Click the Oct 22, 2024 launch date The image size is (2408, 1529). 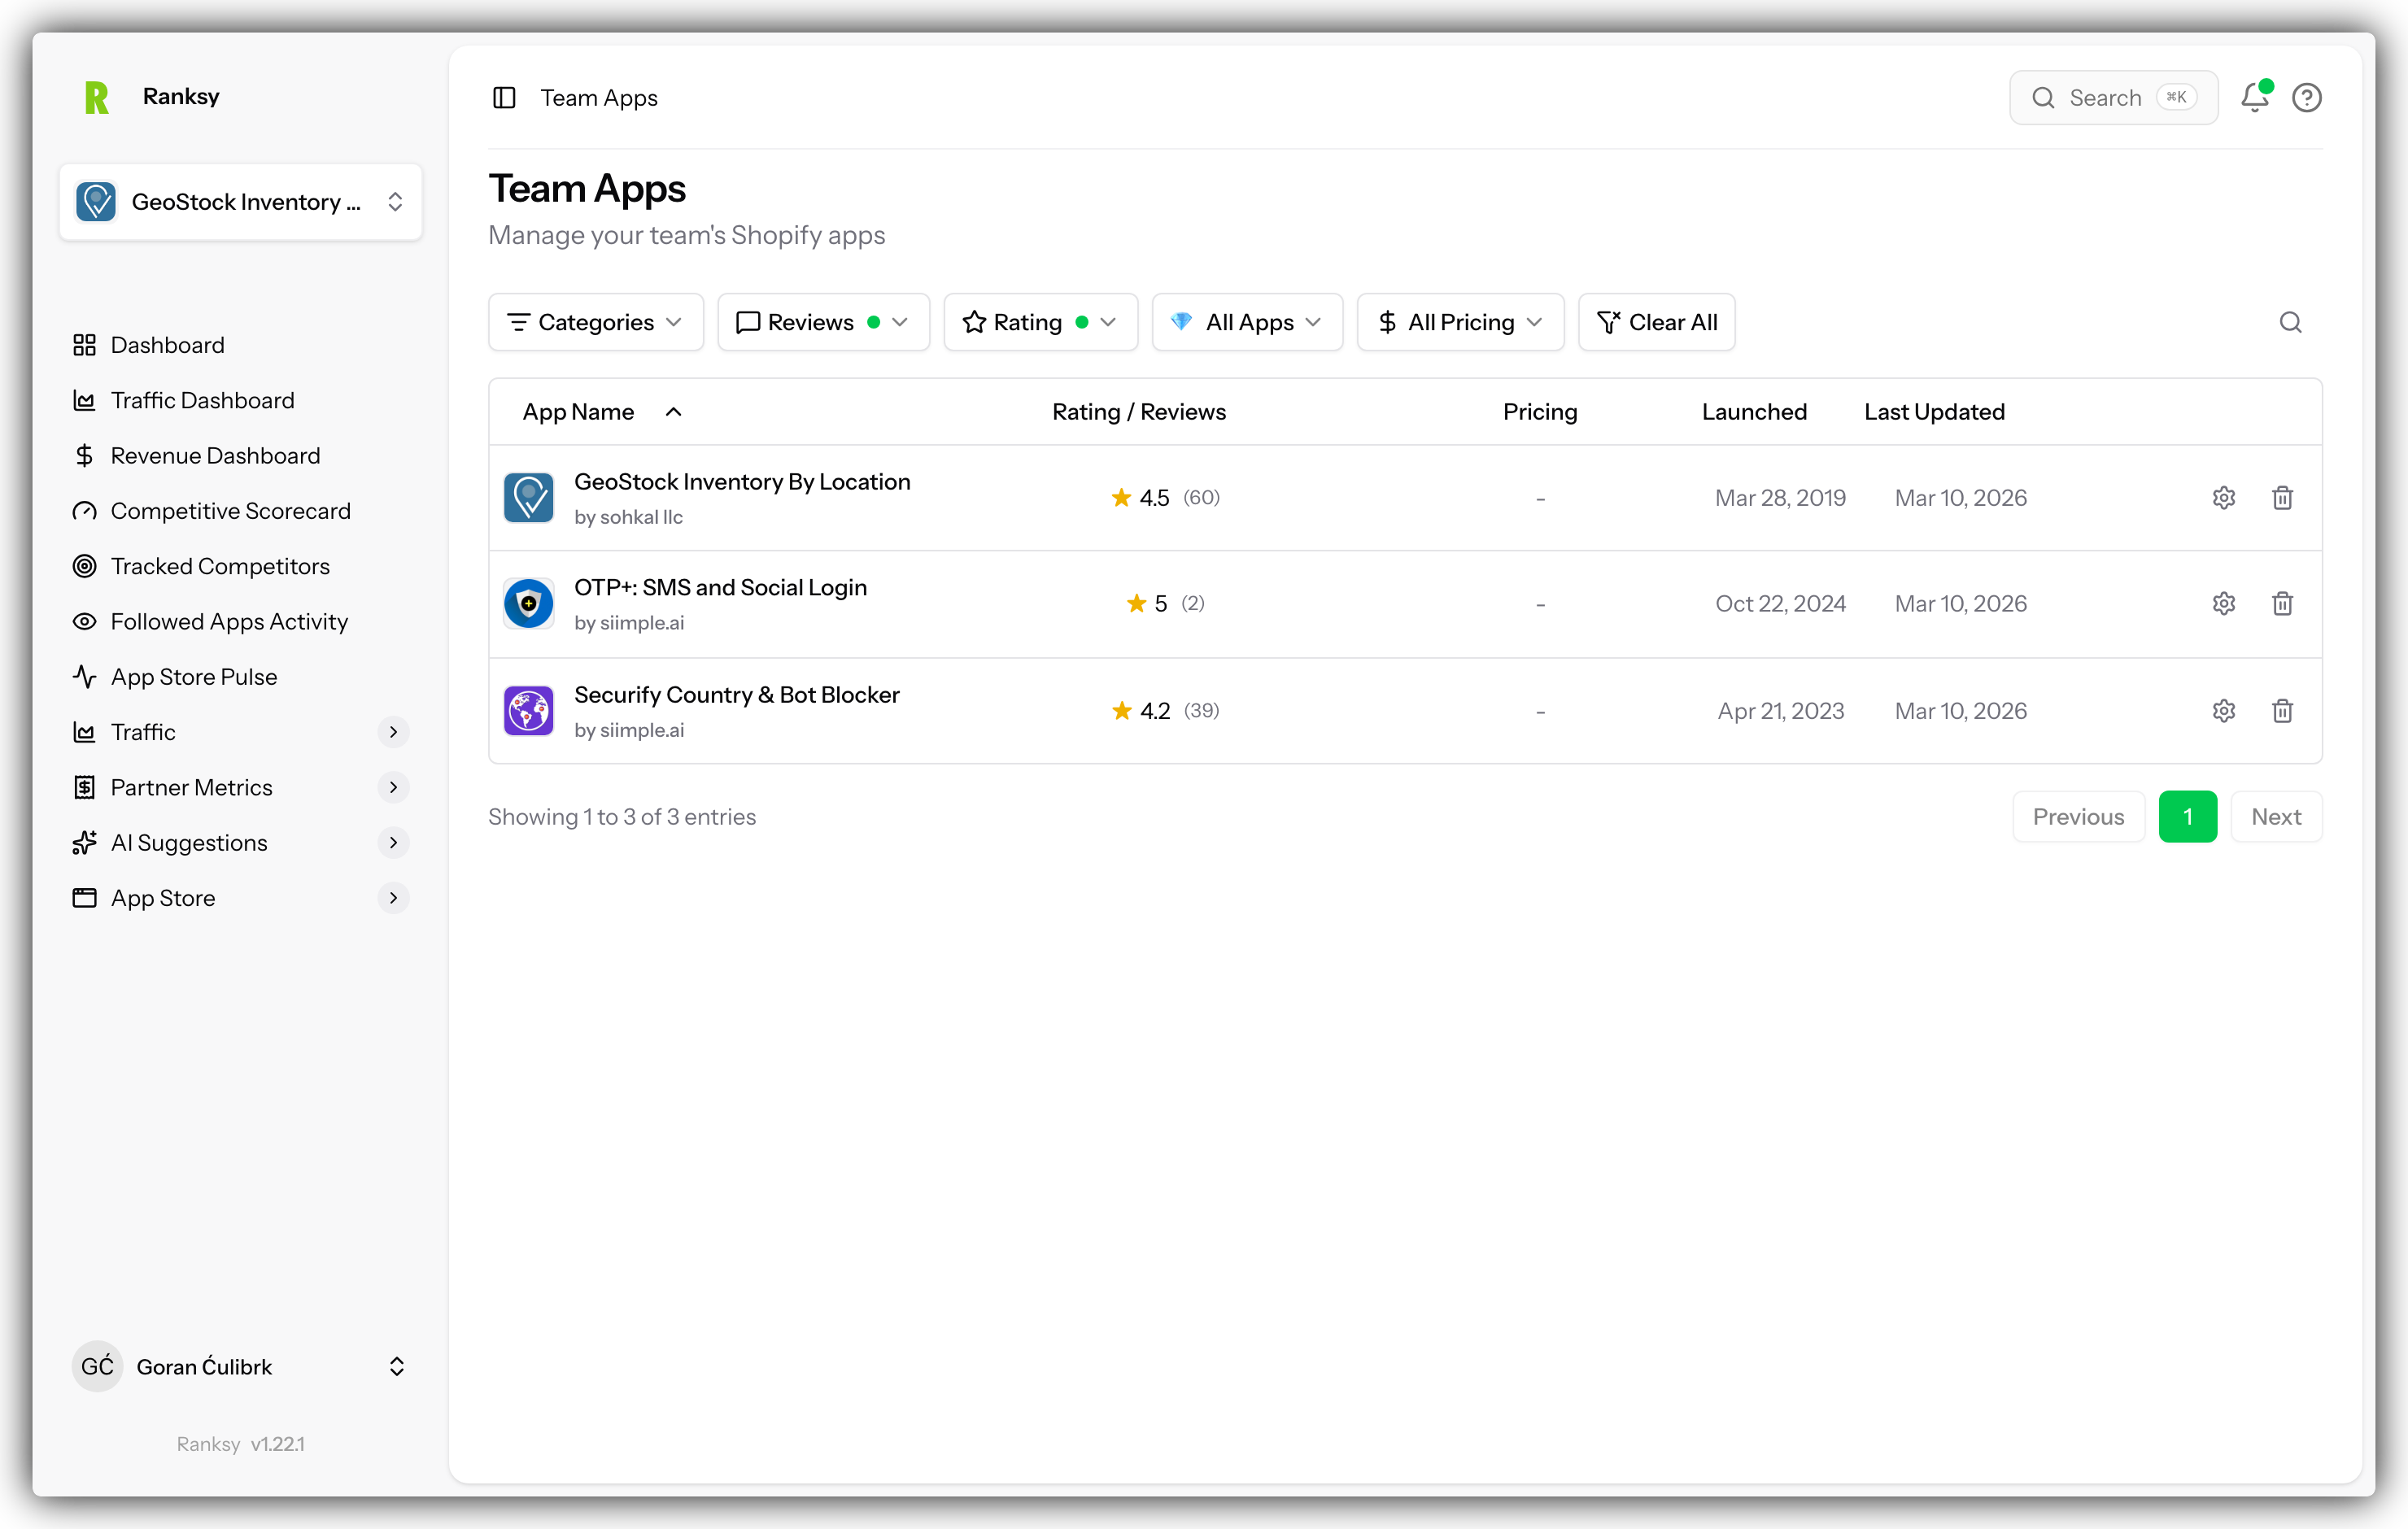pos(1780,604)
